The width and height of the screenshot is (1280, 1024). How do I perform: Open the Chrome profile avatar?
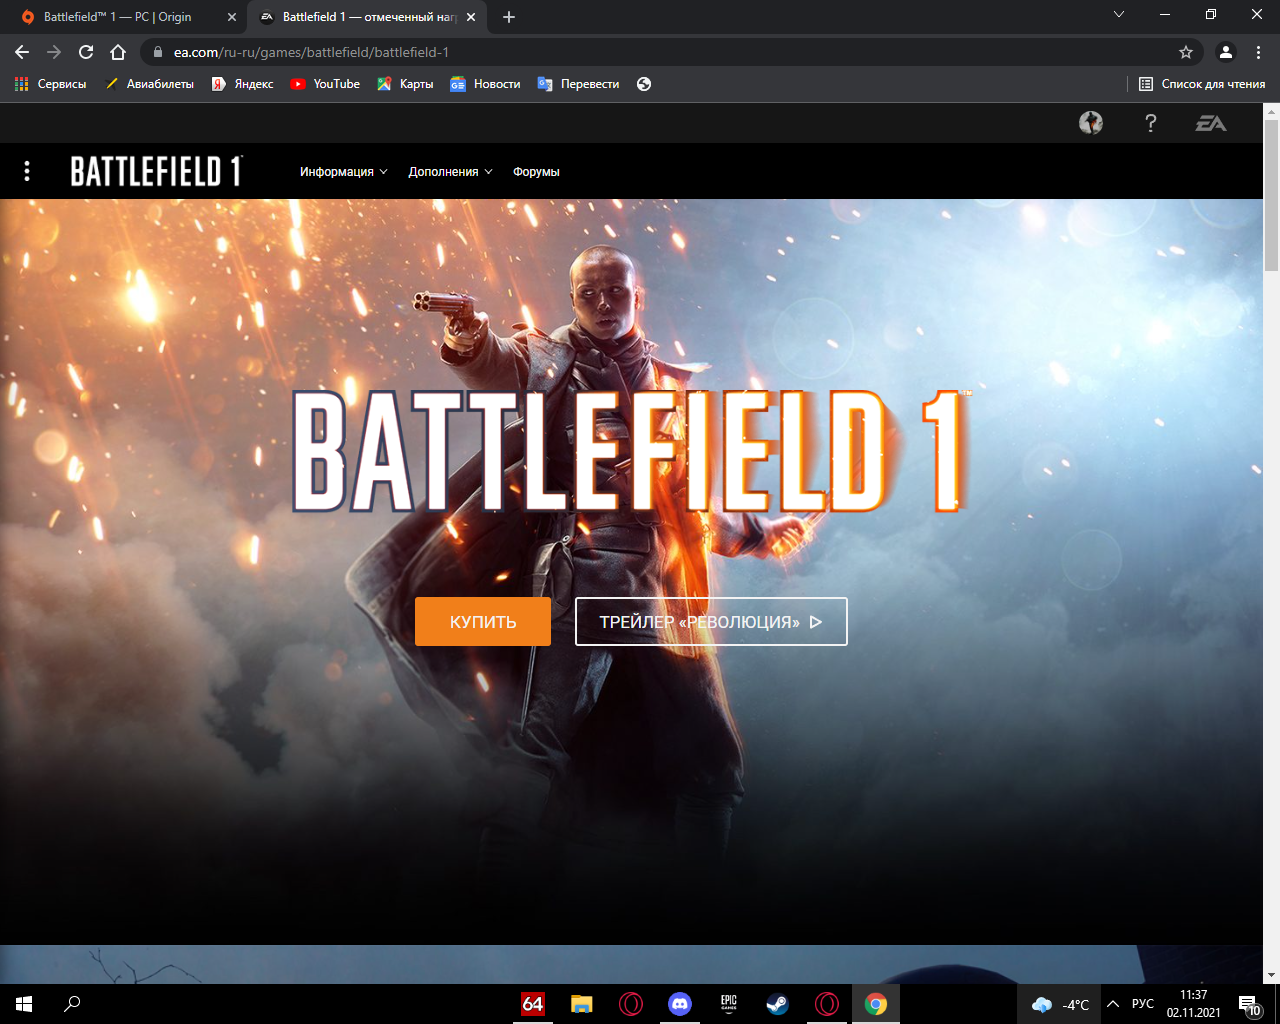click(1226, 52)
